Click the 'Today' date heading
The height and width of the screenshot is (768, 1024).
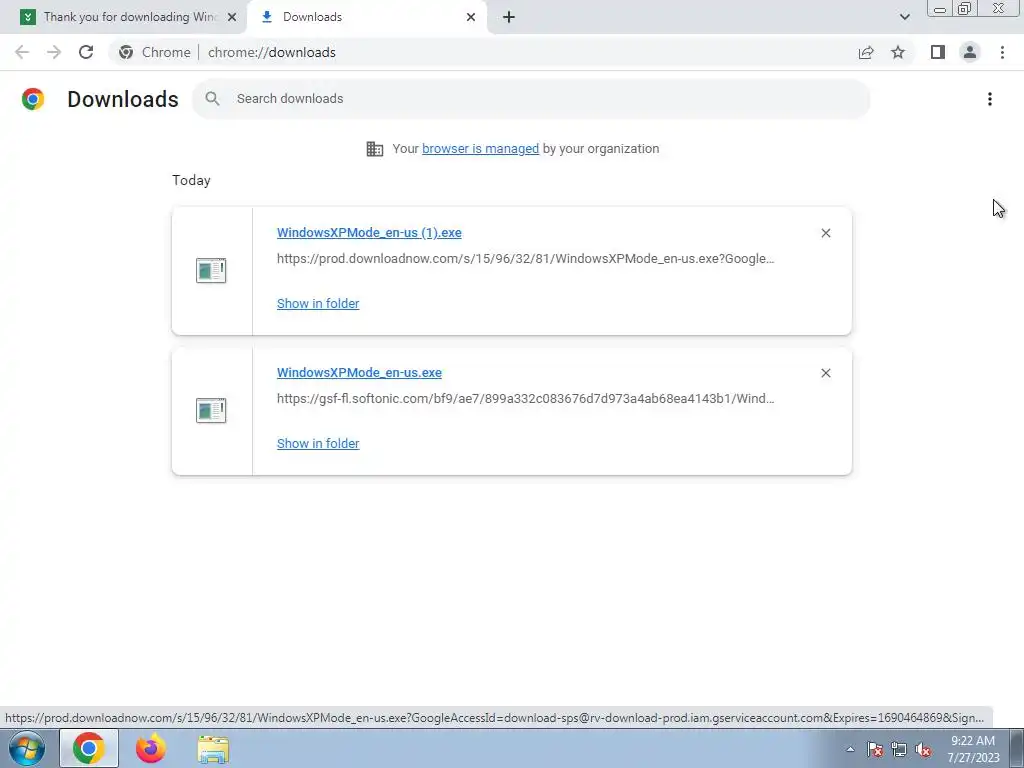pyautogui.click(x=191, y=180)
